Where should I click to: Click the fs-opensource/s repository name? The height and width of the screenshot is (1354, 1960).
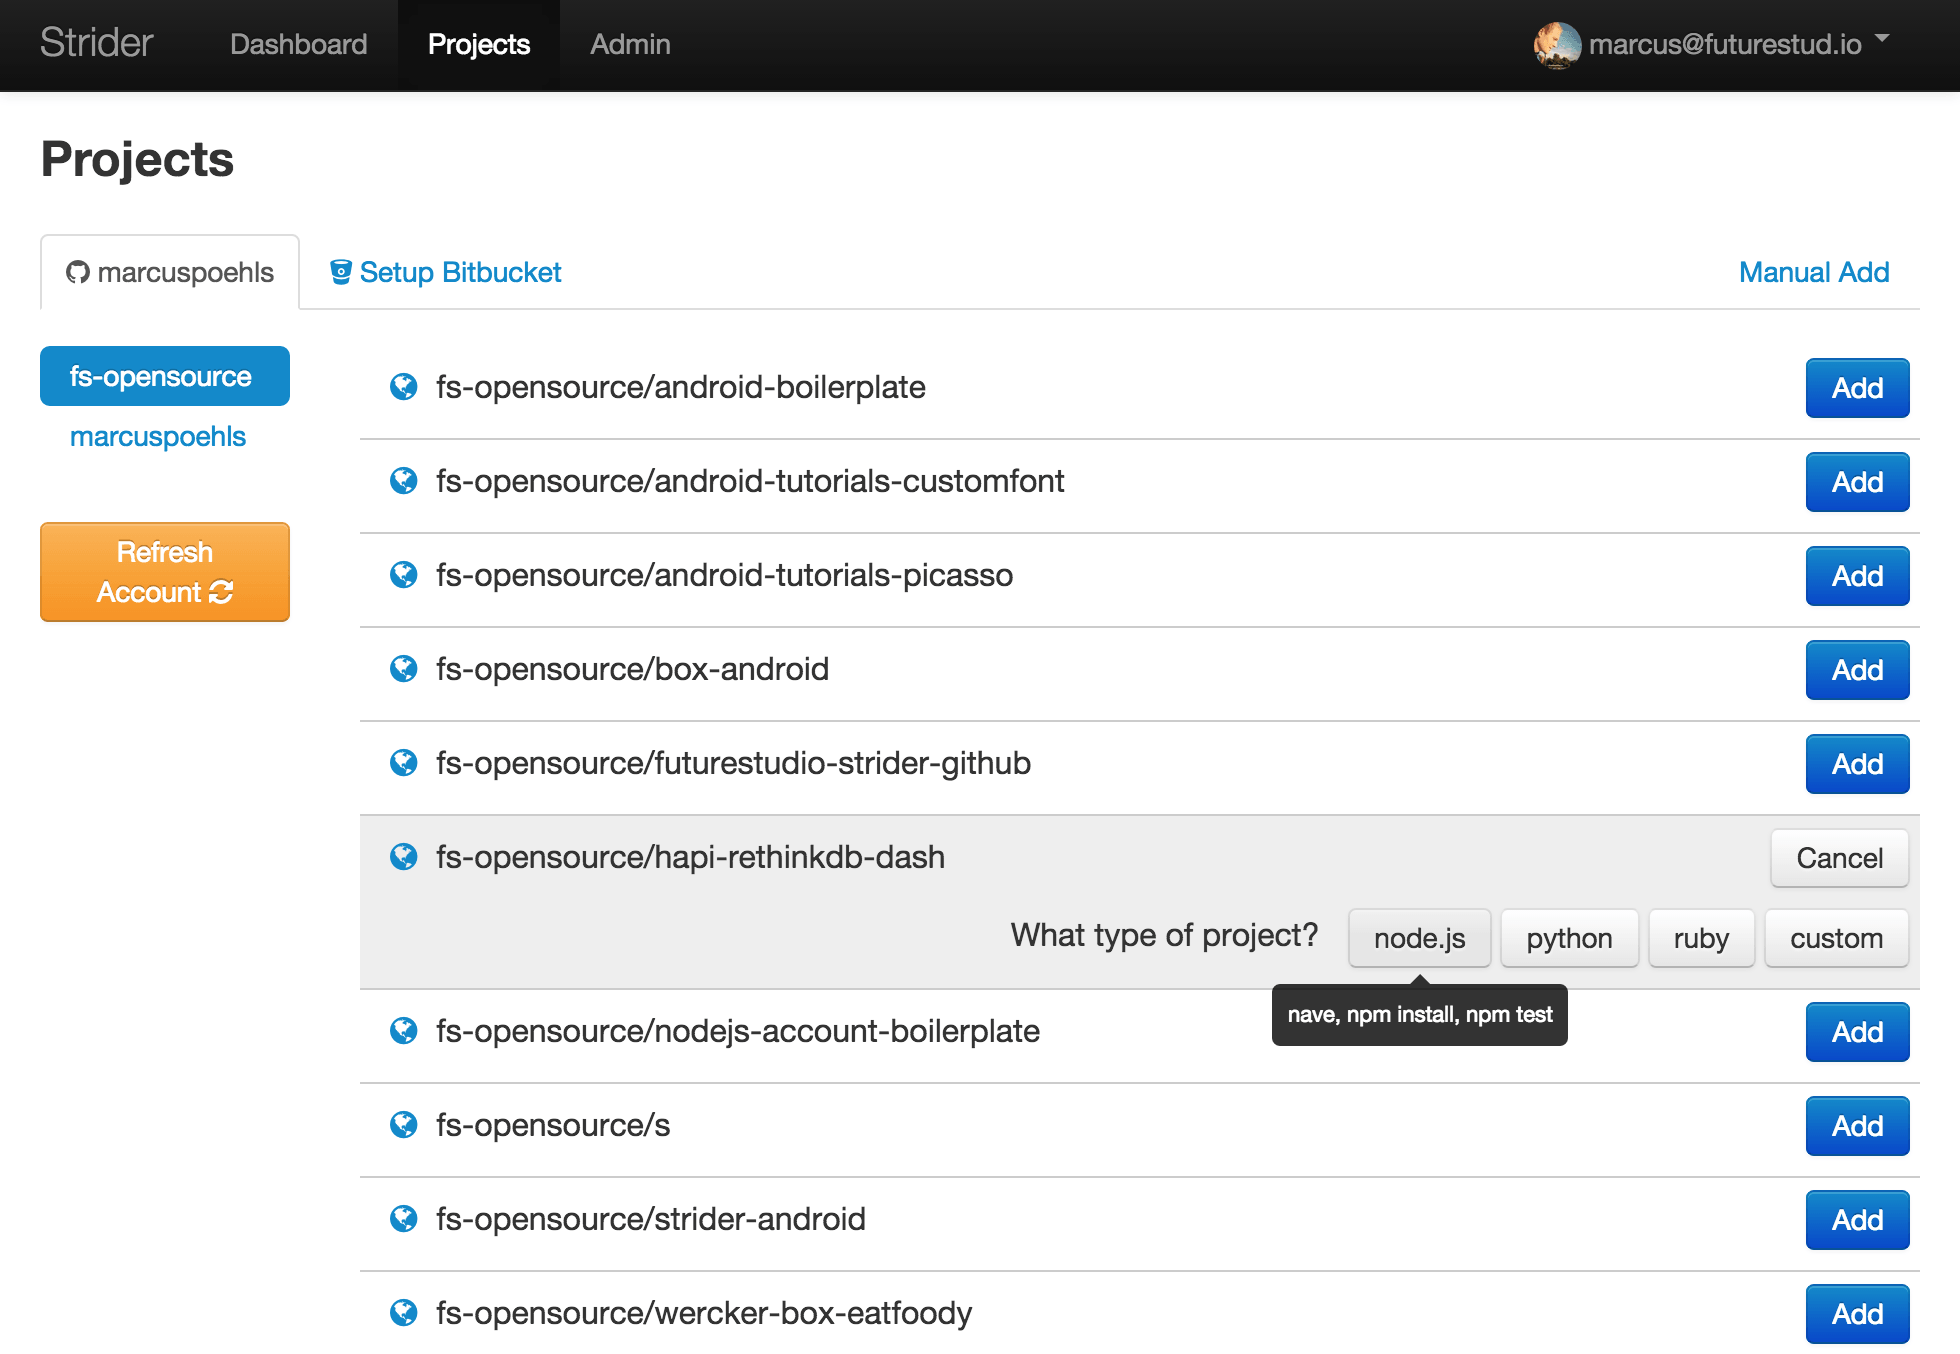pos(553,1125)
